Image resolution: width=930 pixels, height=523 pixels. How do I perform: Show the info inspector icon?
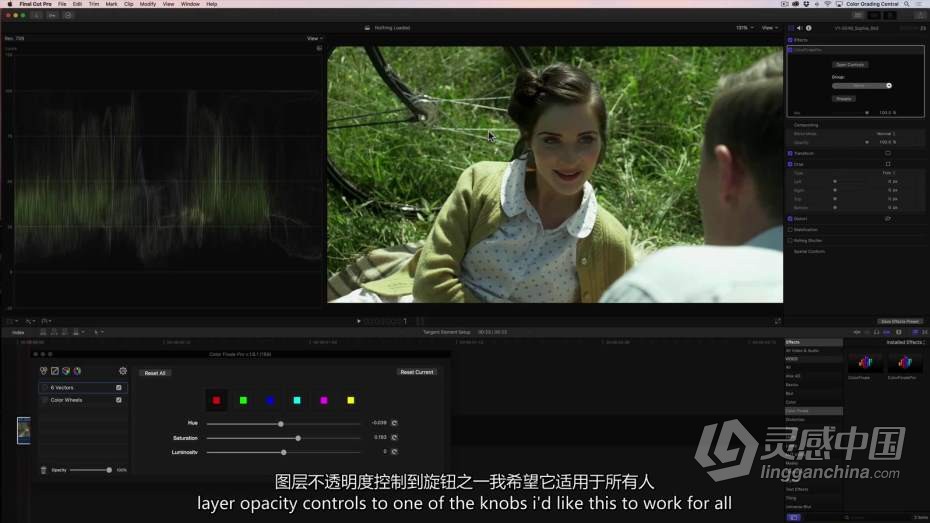808,28
